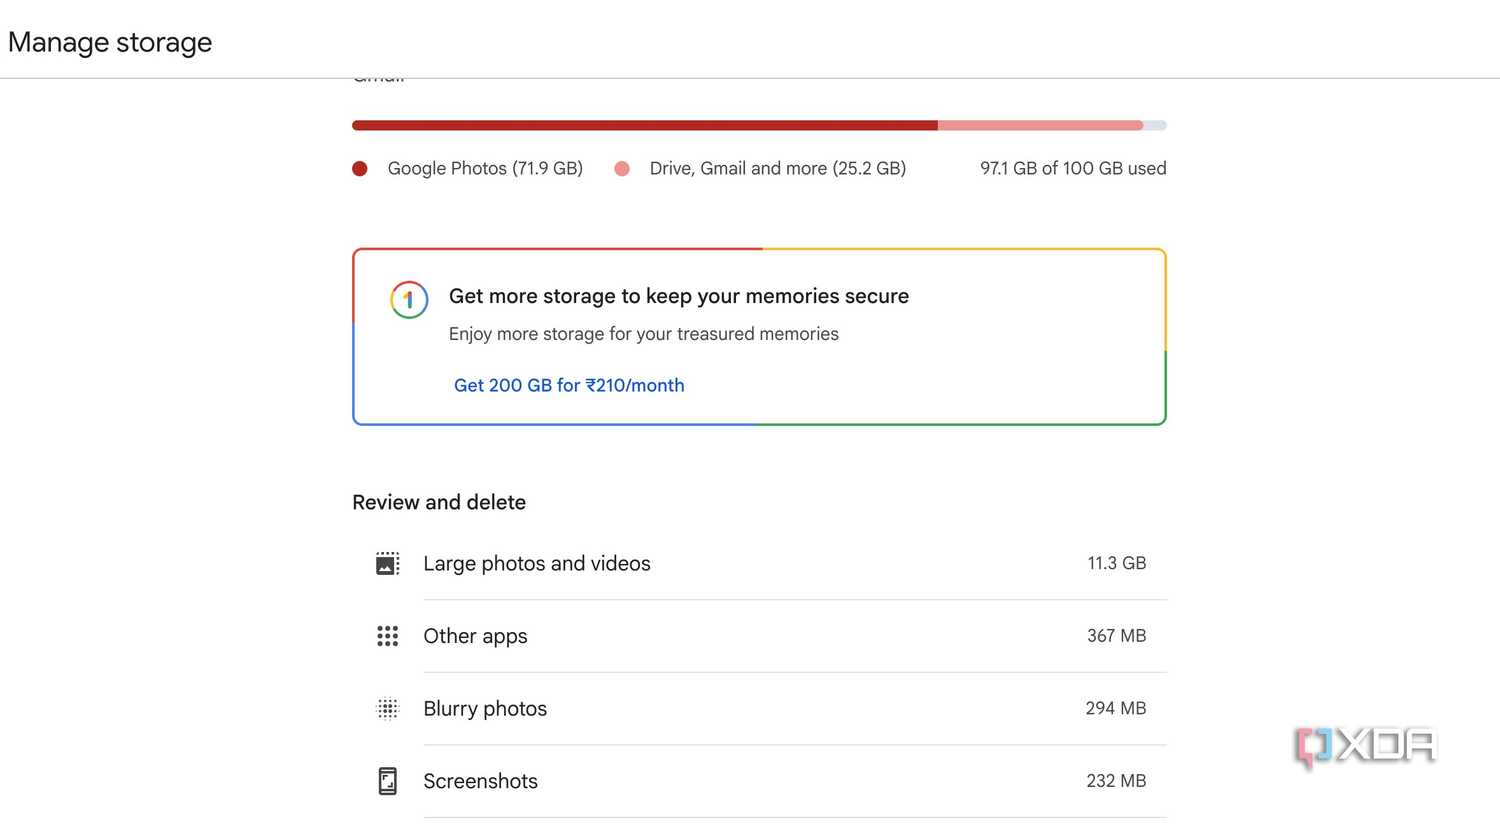Click the pink Drive, Gmail legend dot

click(622, 168)
